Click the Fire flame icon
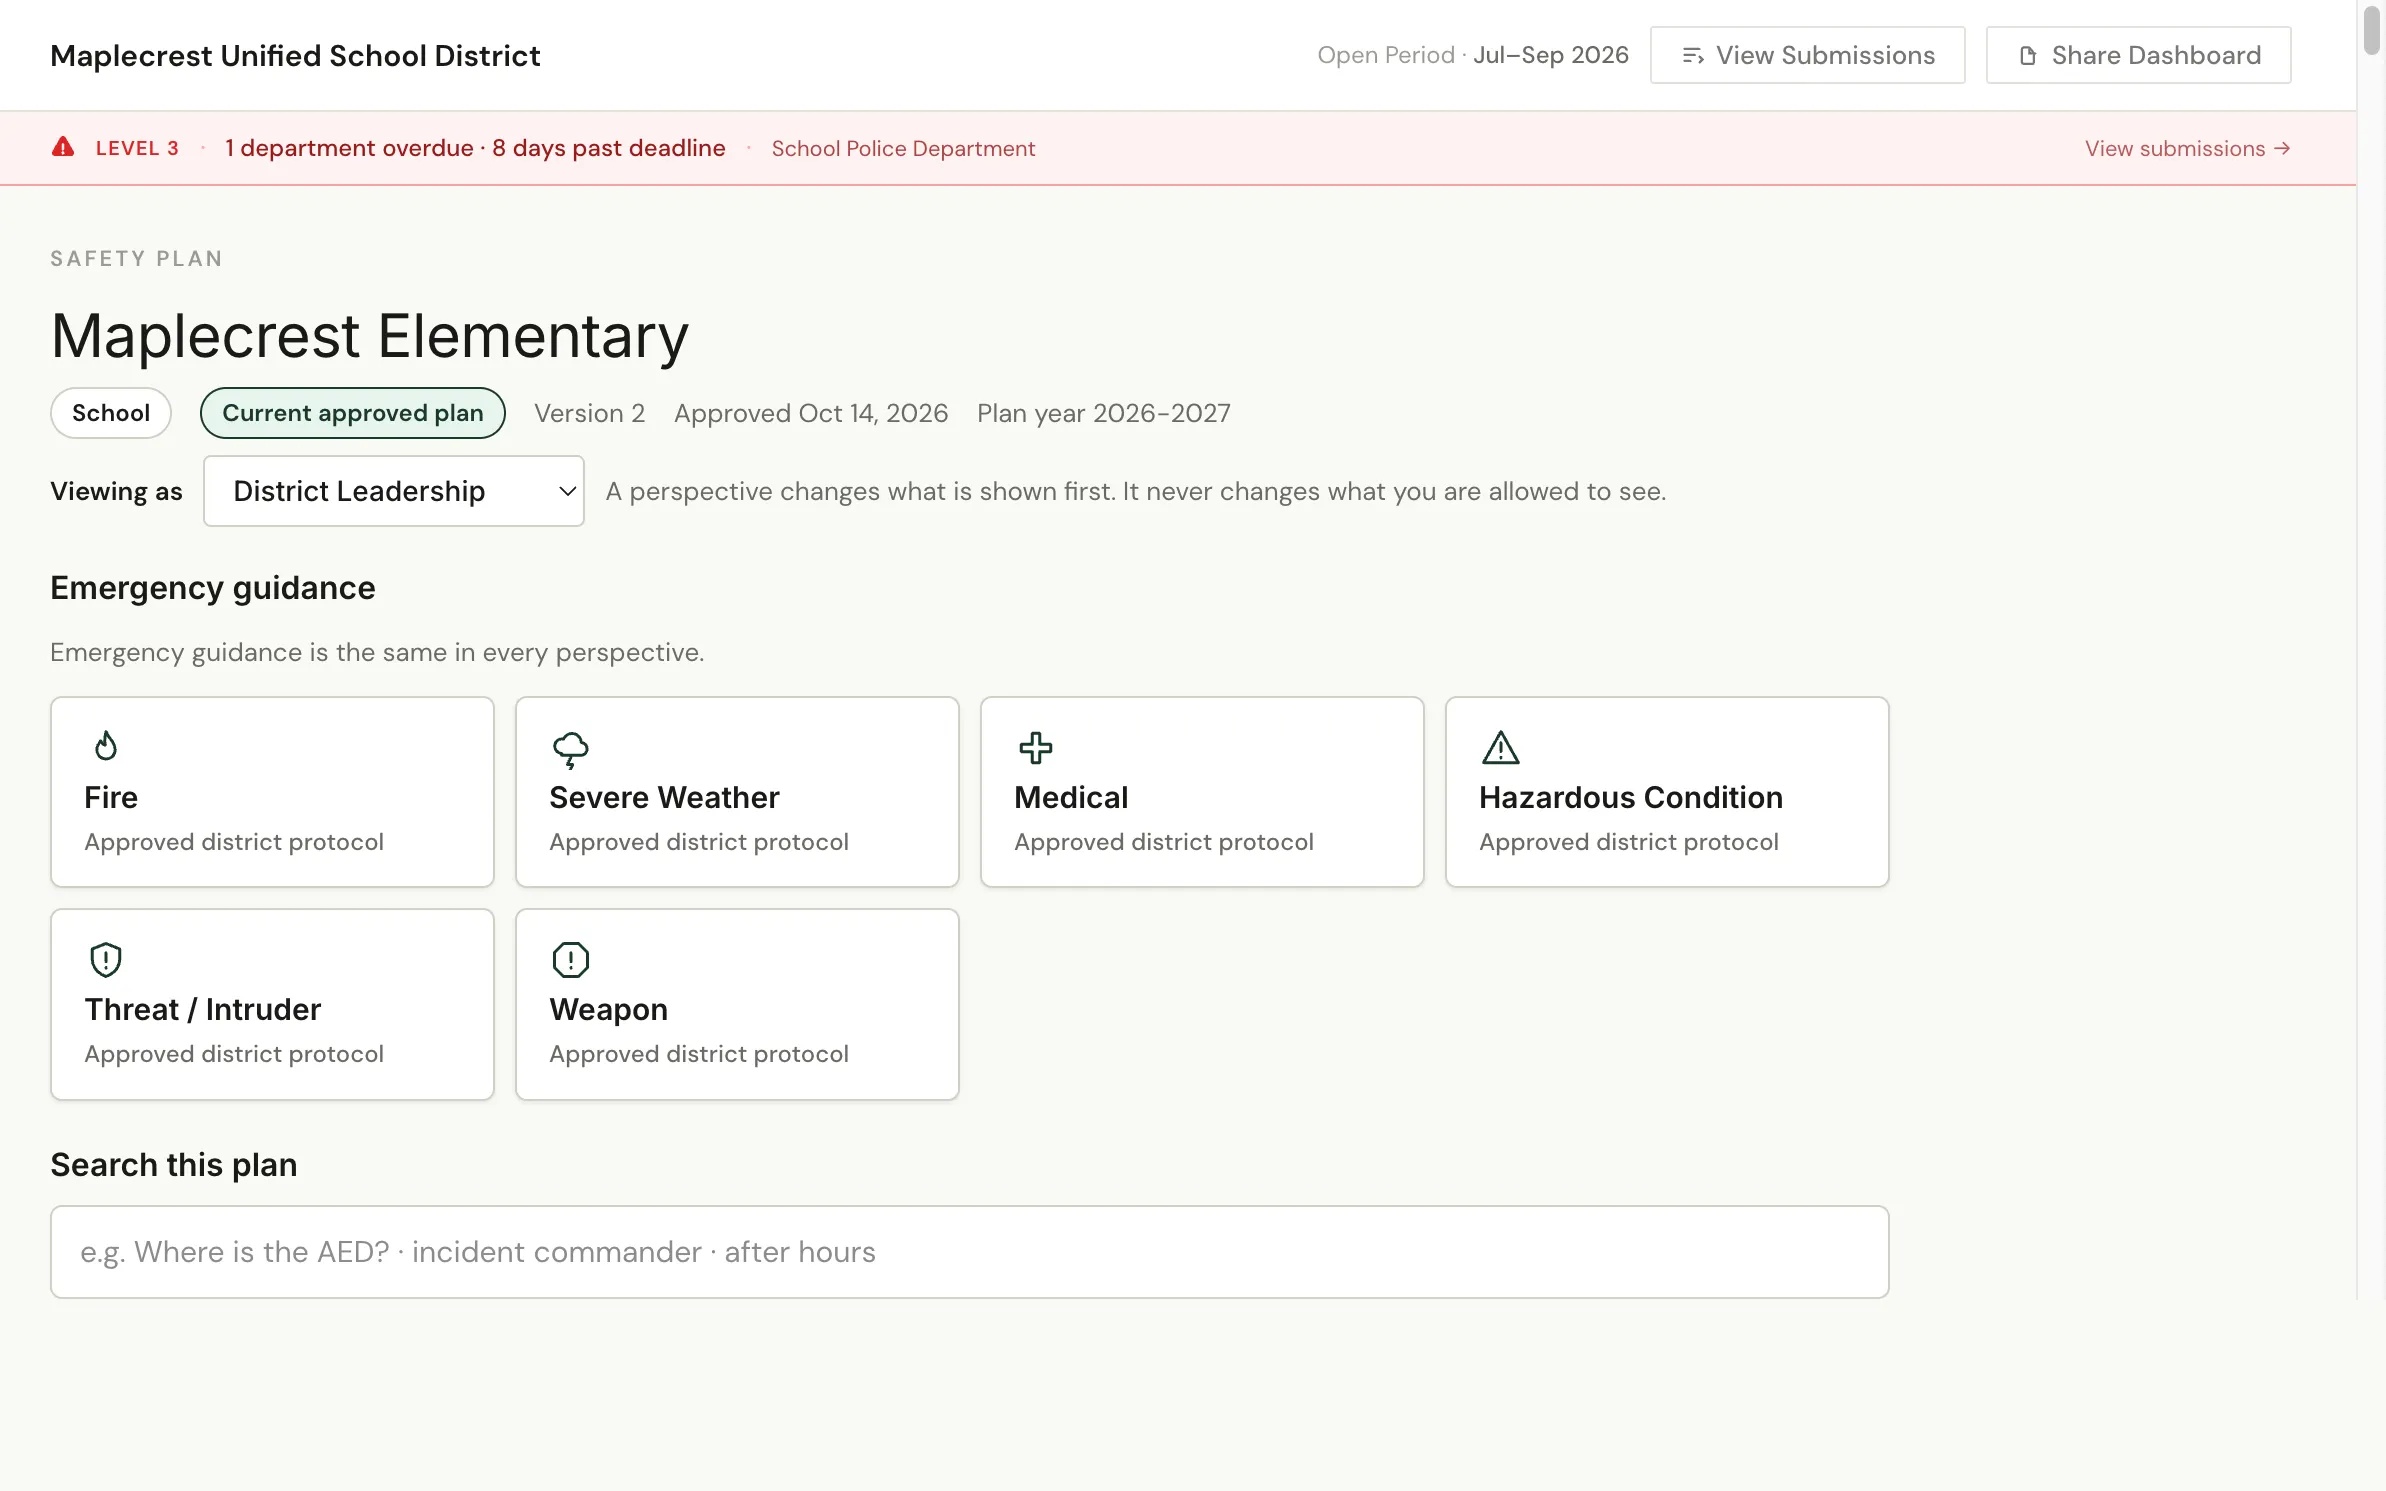 (x=106, y=746)
